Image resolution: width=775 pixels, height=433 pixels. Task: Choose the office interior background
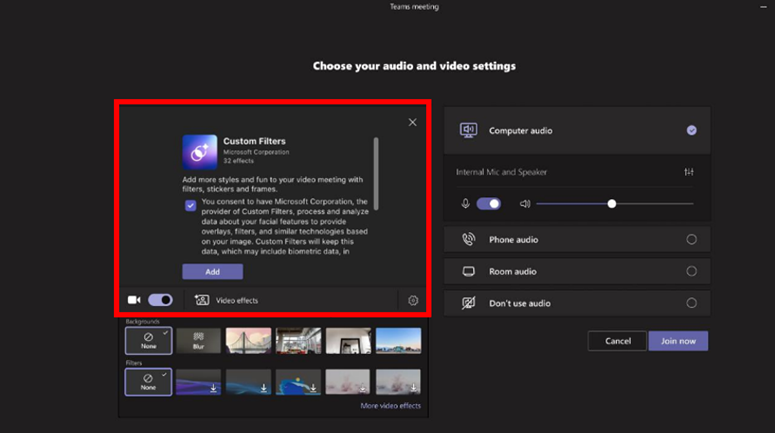click(x=298, y=341)
